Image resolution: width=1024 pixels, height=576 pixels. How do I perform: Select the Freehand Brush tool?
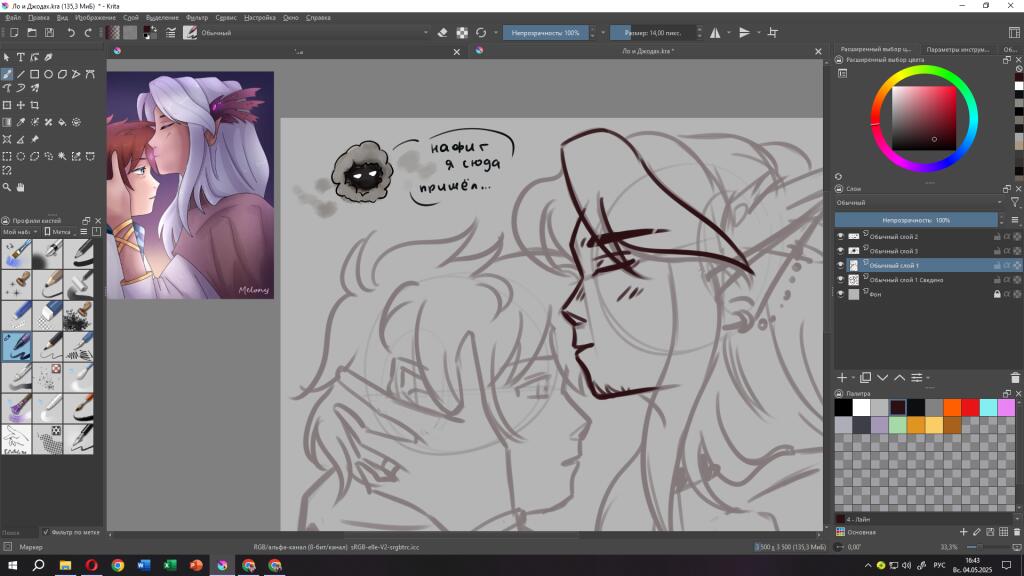tap(7, 74)
